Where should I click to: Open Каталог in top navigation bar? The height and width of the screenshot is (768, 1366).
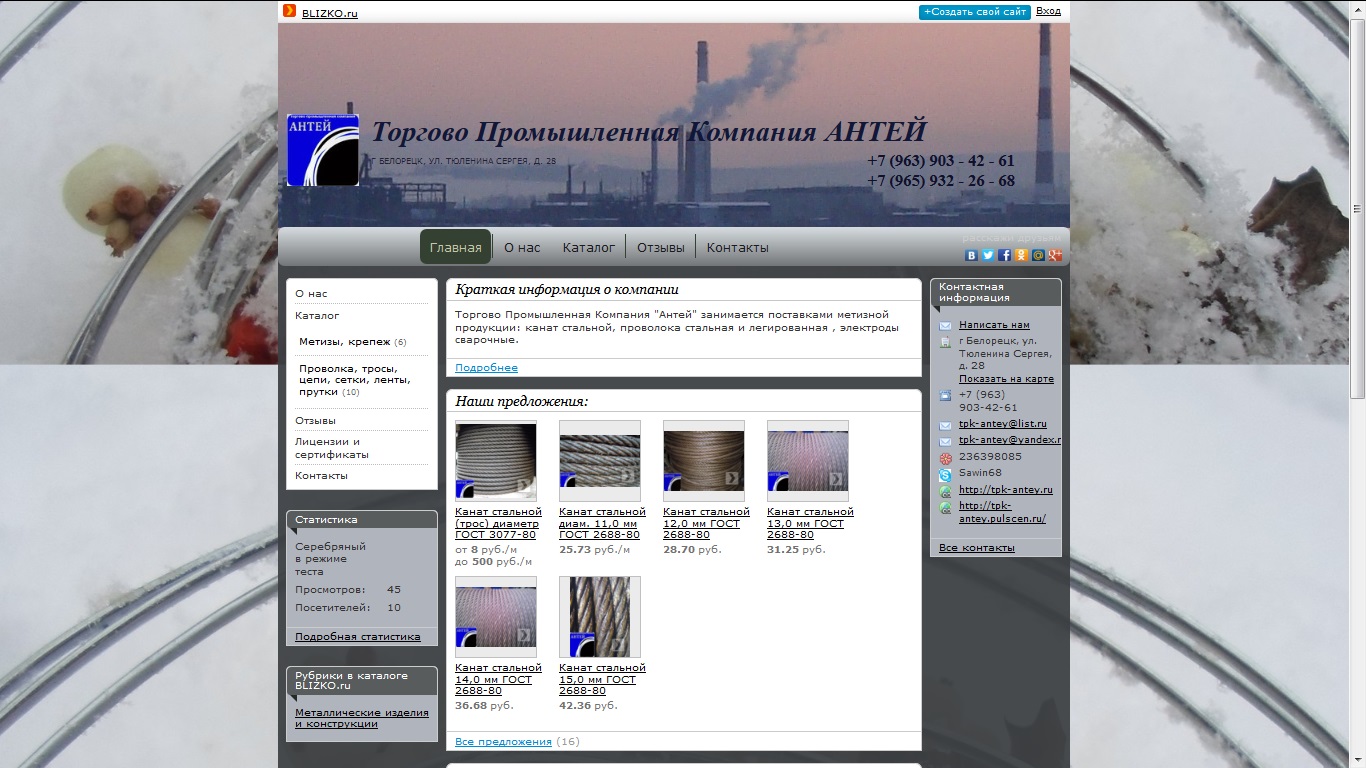point(589,247)
